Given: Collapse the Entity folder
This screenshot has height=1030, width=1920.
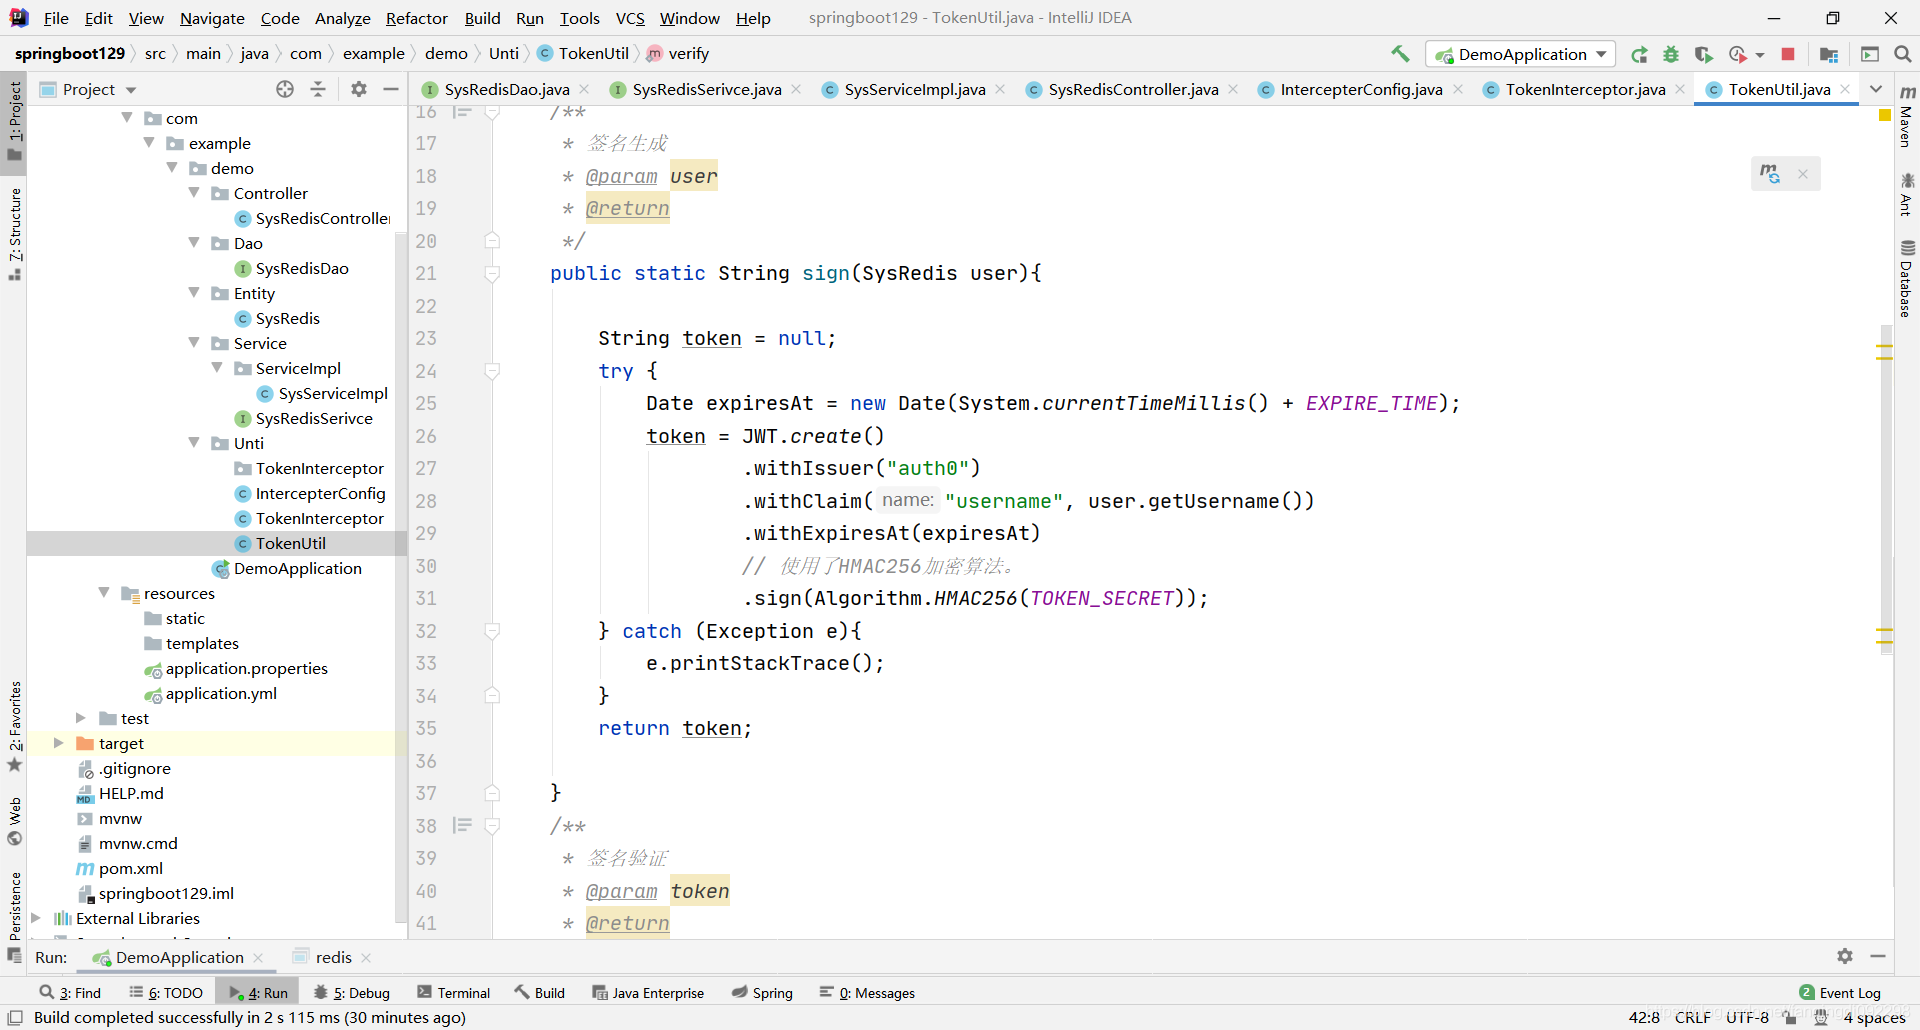Looking at the screenshot, I should coord(194,293).
